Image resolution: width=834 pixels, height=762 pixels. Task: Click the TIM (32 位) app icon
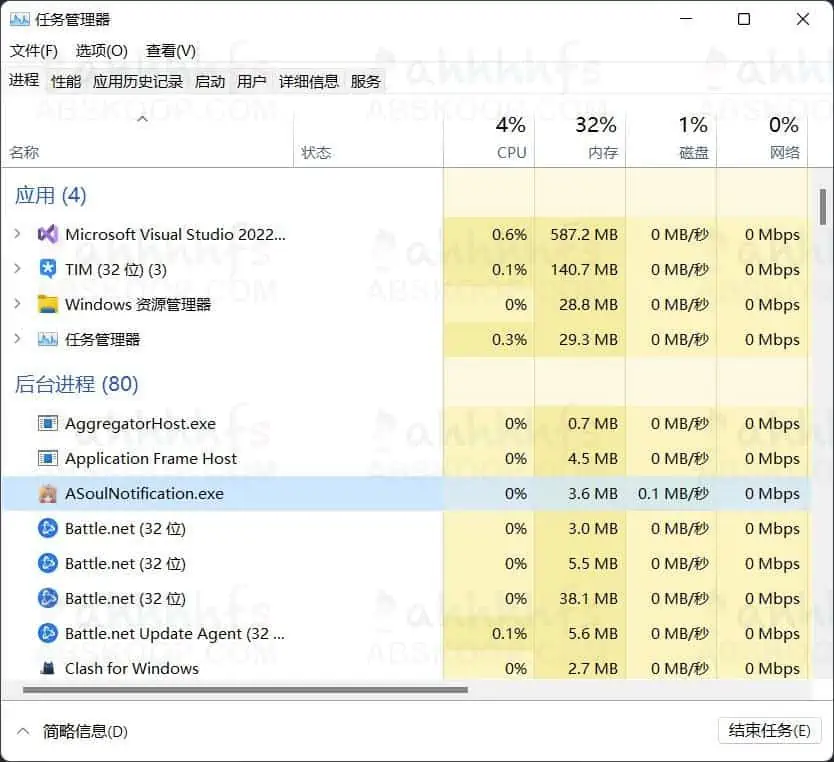click(48, 269)
